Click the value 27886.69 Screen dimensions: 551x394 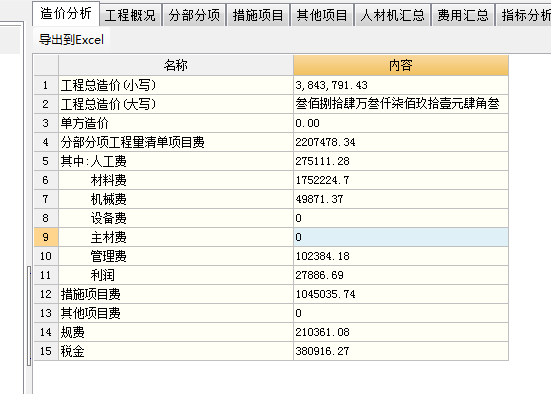coord(401,275)
